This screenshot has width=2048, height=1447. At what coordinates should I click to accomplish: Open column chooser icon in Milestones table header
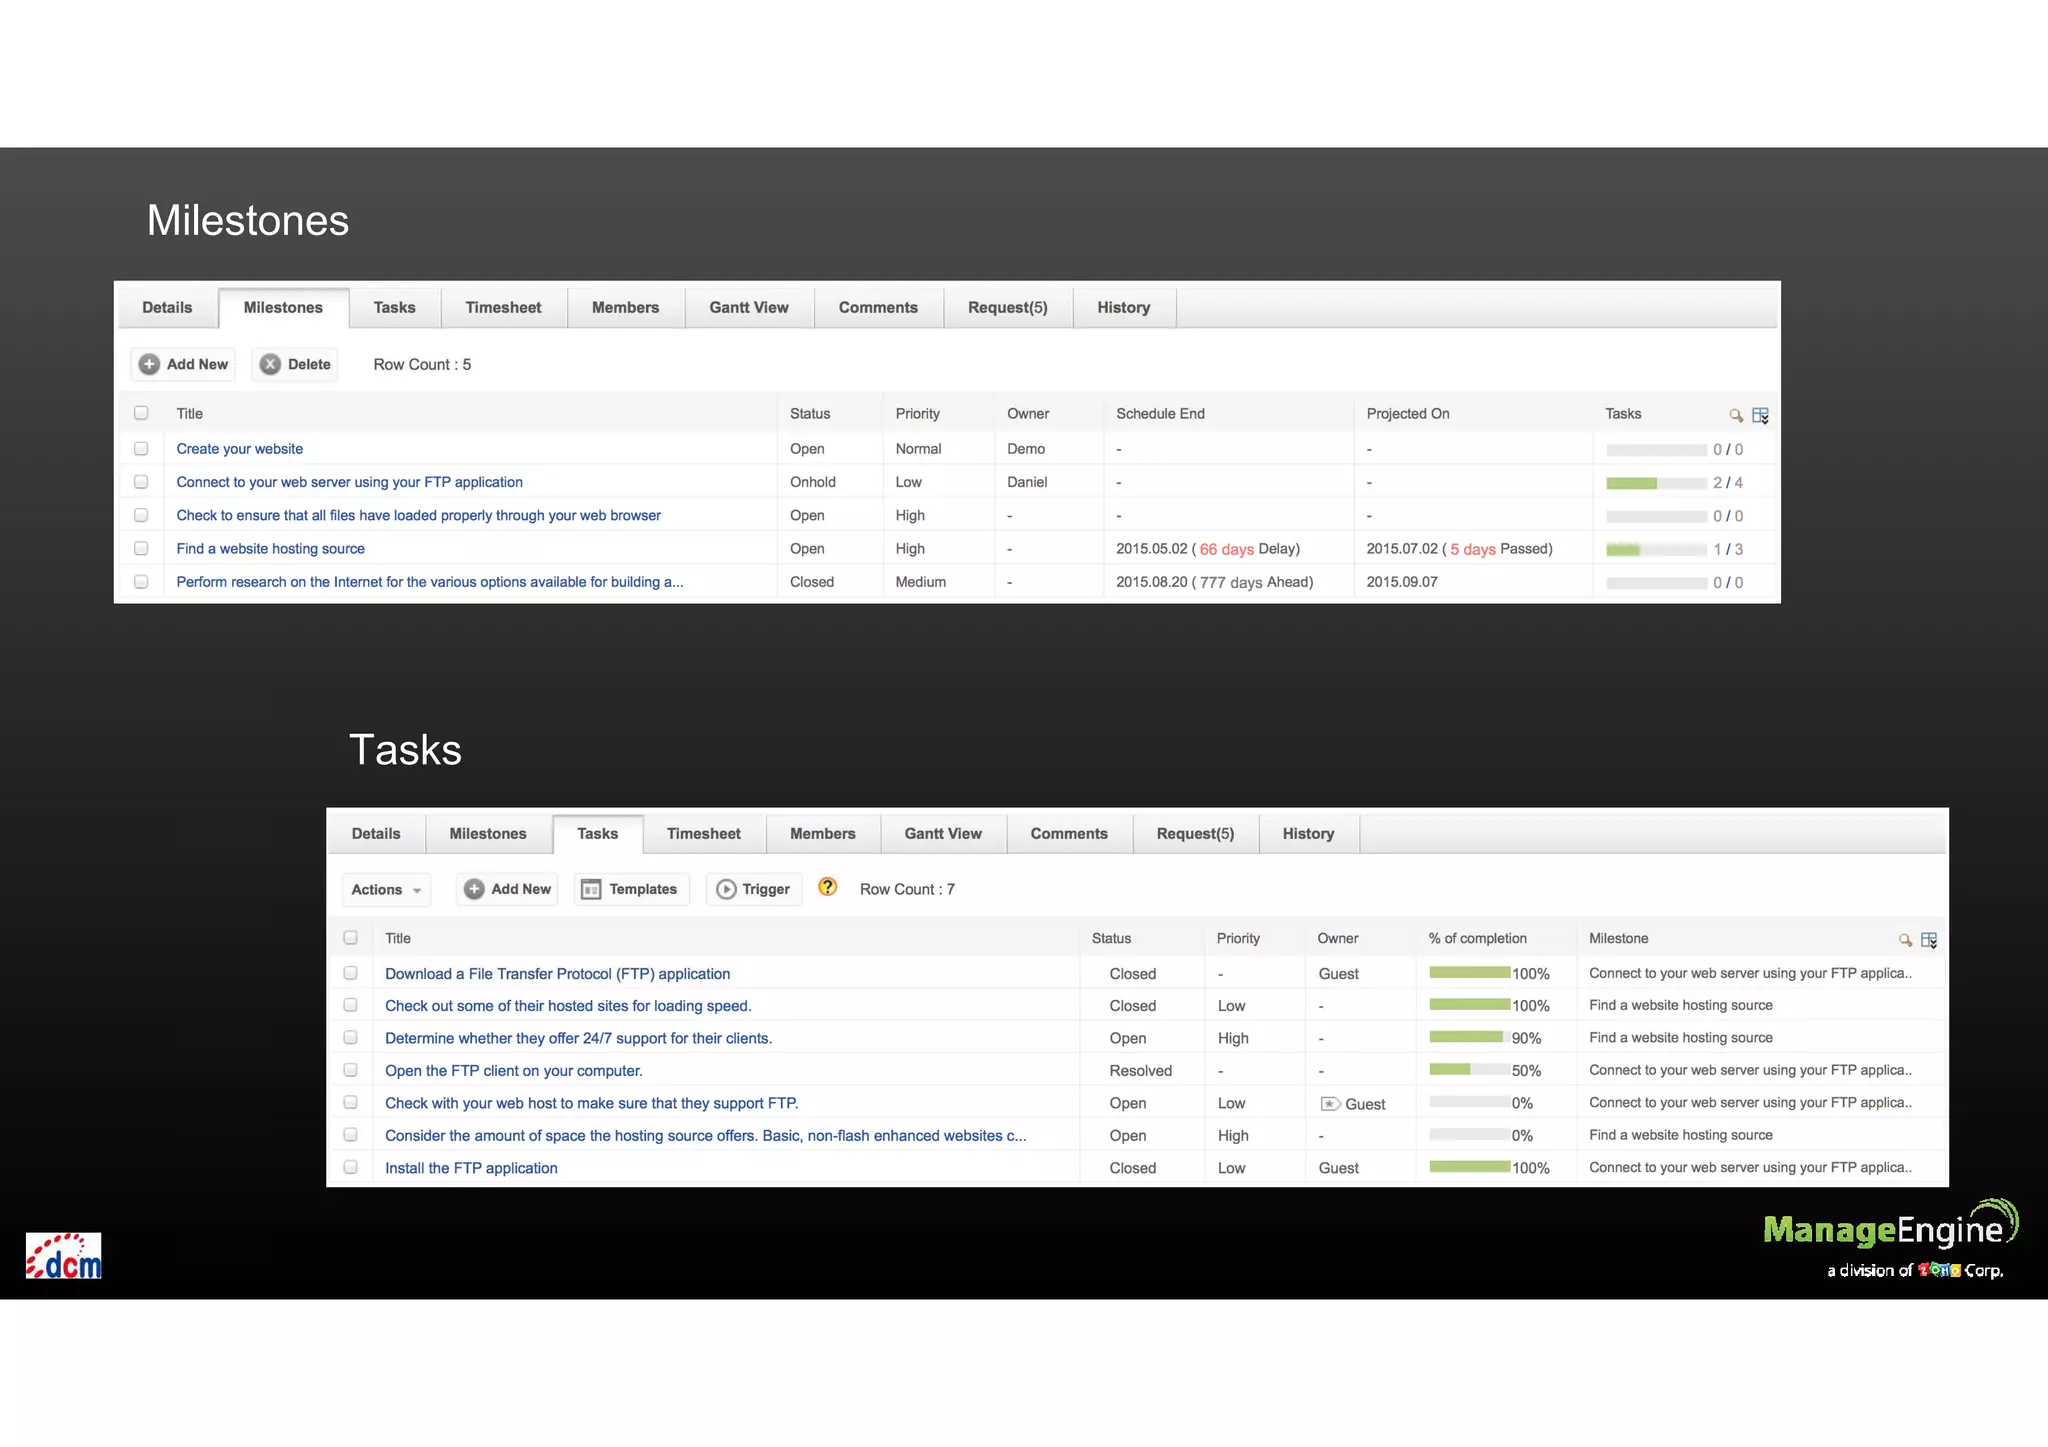[1761, 415]
